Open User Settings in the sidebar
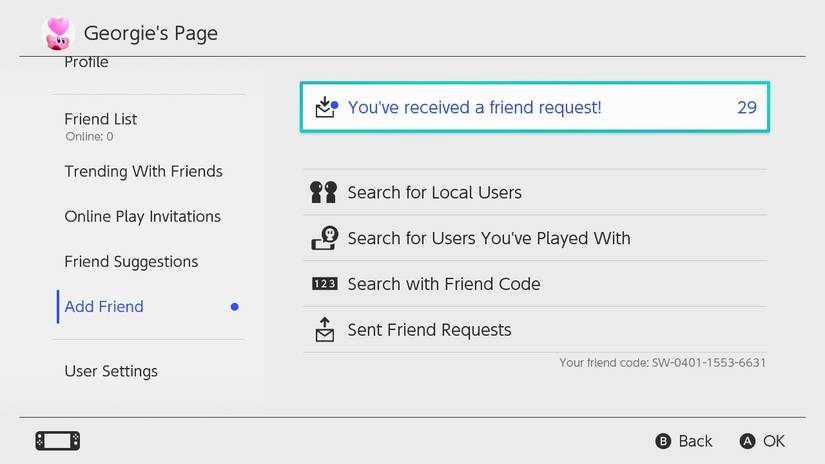The height and width of the screenshot is (464, 825). pos(111,371)
